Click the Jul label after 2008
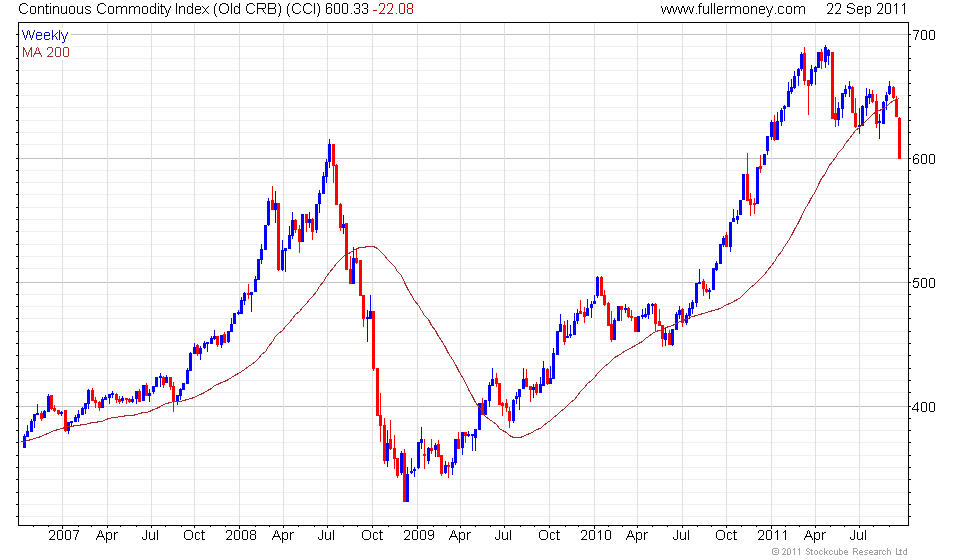 click(x=326, y=536)
